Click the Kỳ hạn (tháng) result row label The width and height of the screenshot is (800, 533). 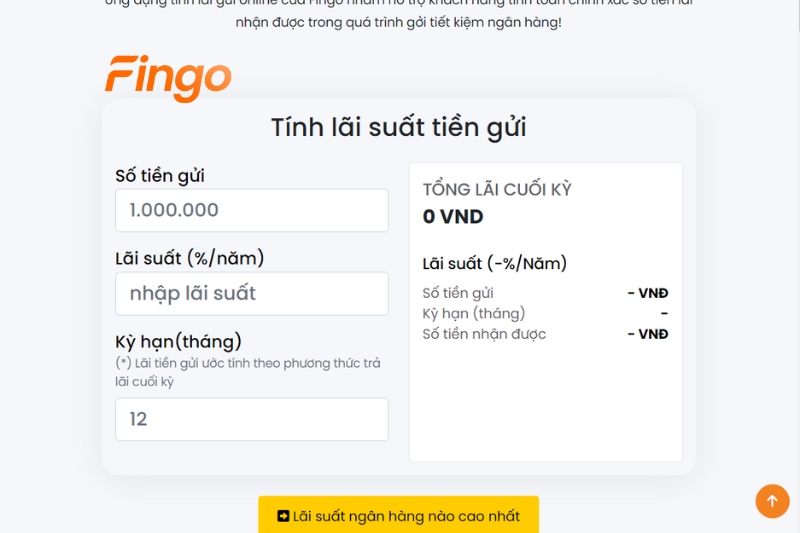pyautogui.click(x=473, y=313)
